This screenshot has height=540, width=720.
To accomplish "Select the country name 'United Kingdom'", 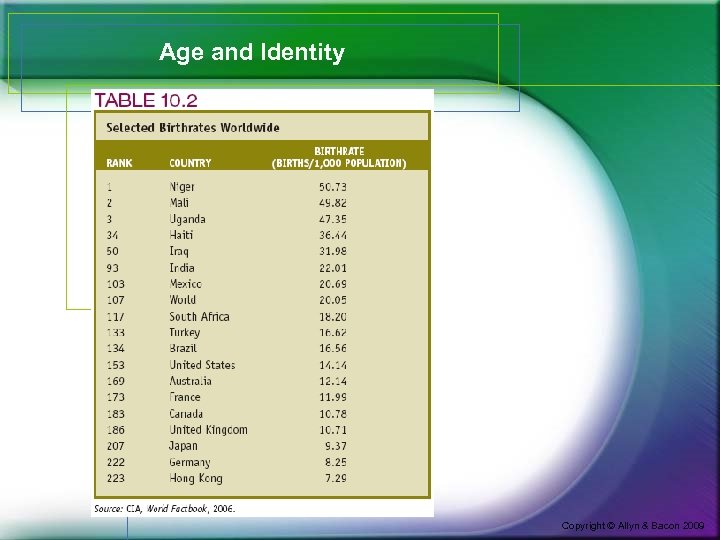I will tap(208, 430).
